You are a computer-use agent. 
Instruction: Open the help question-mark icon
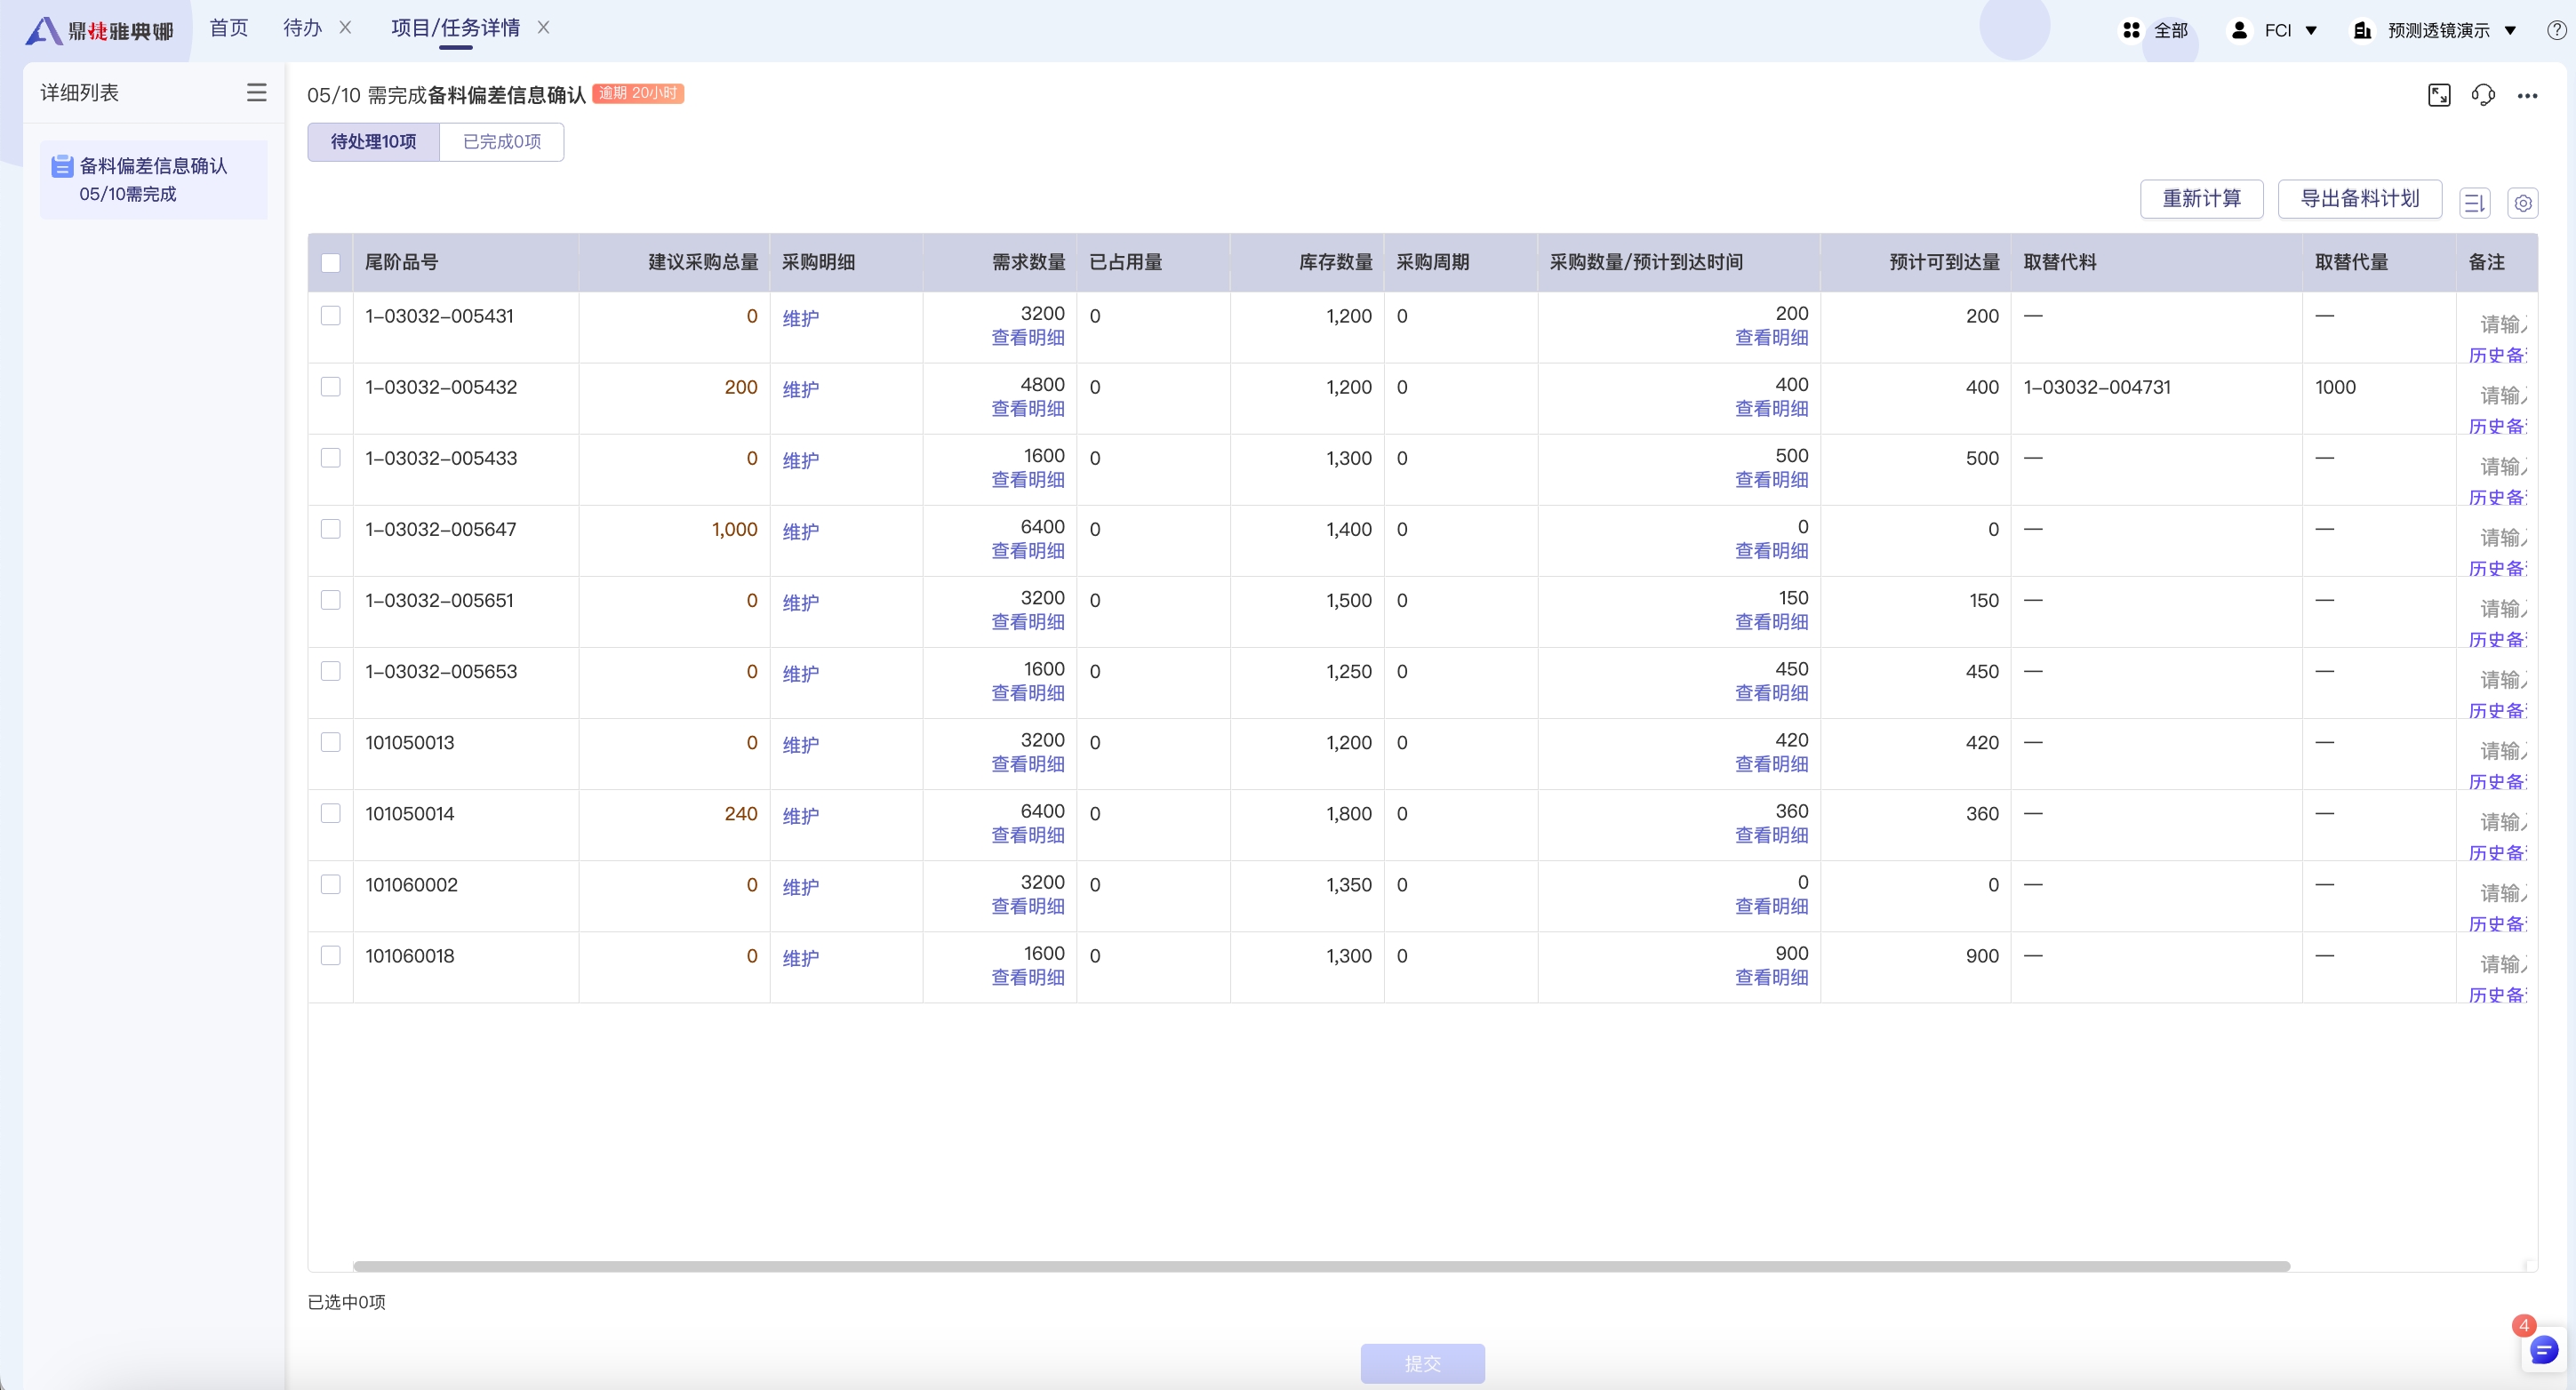tap(2556, 30)
